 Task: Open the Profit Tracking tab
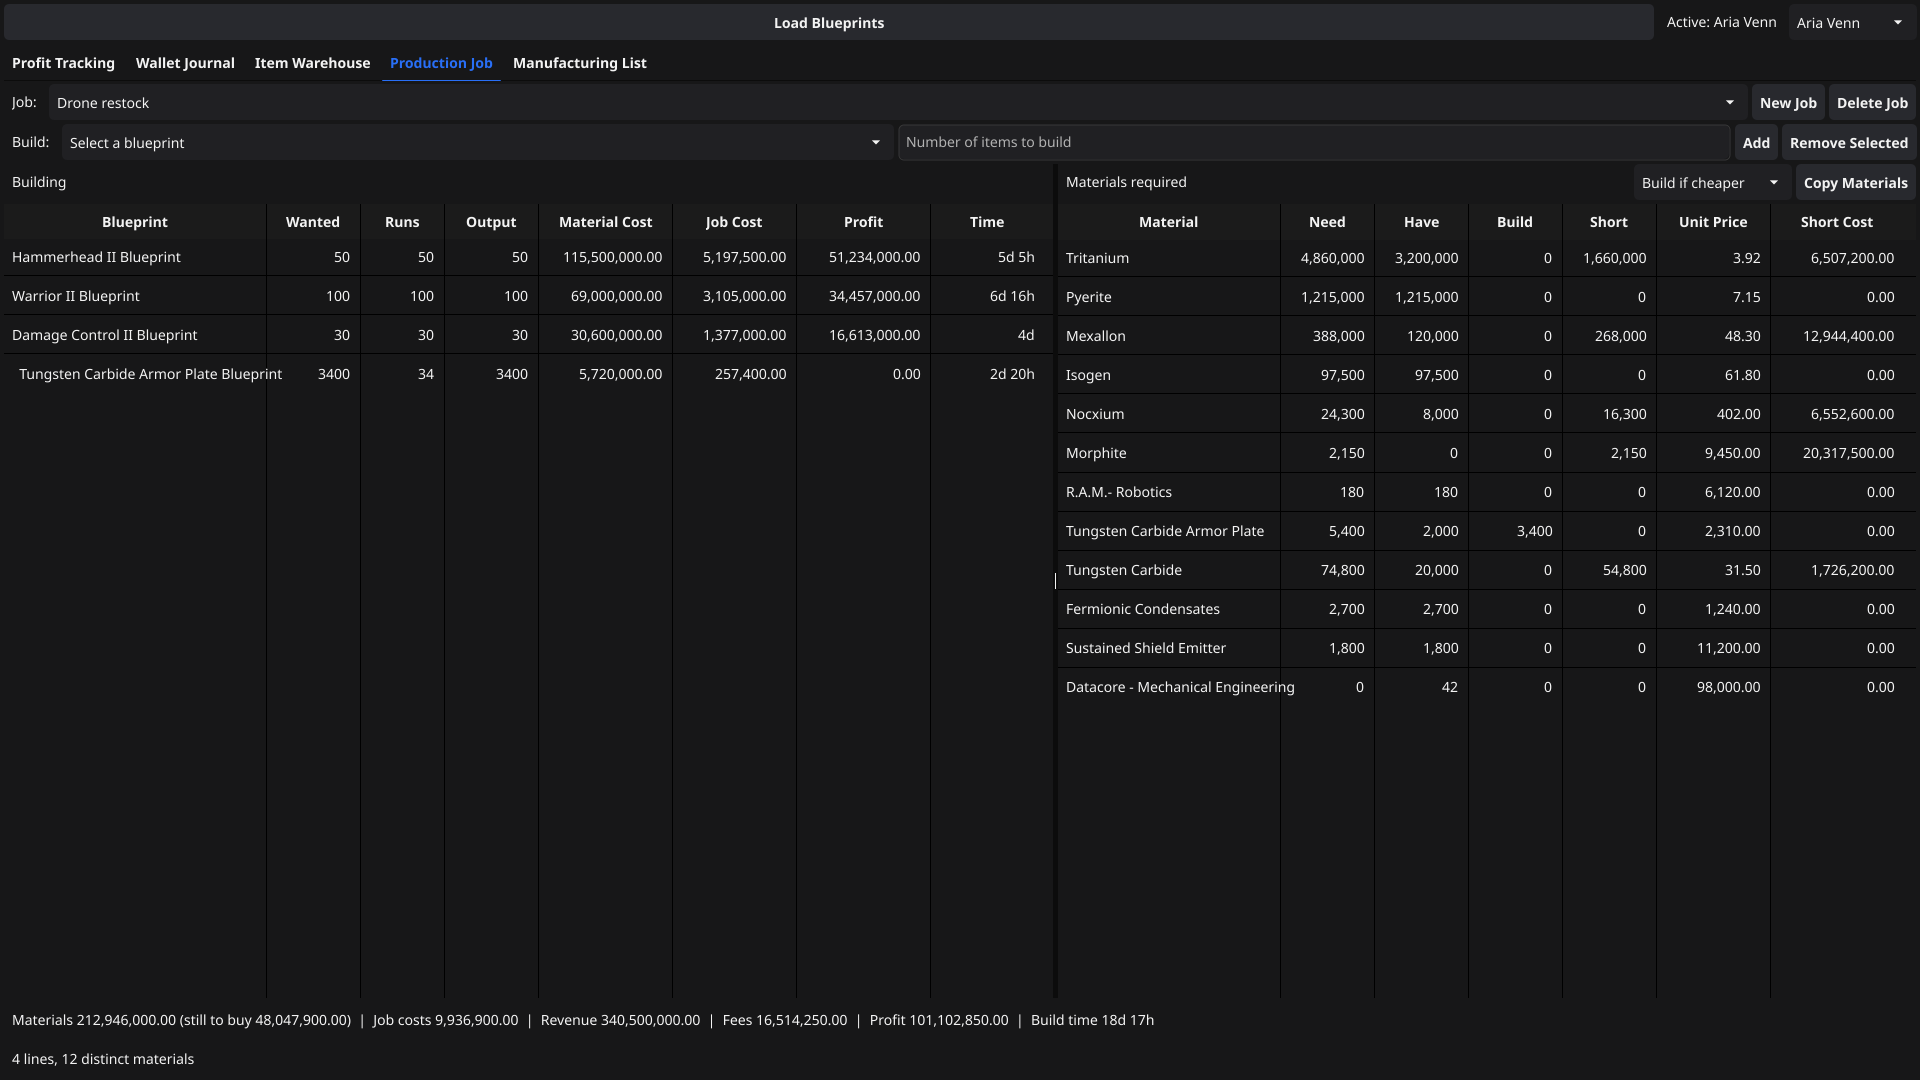coord(63,63)
